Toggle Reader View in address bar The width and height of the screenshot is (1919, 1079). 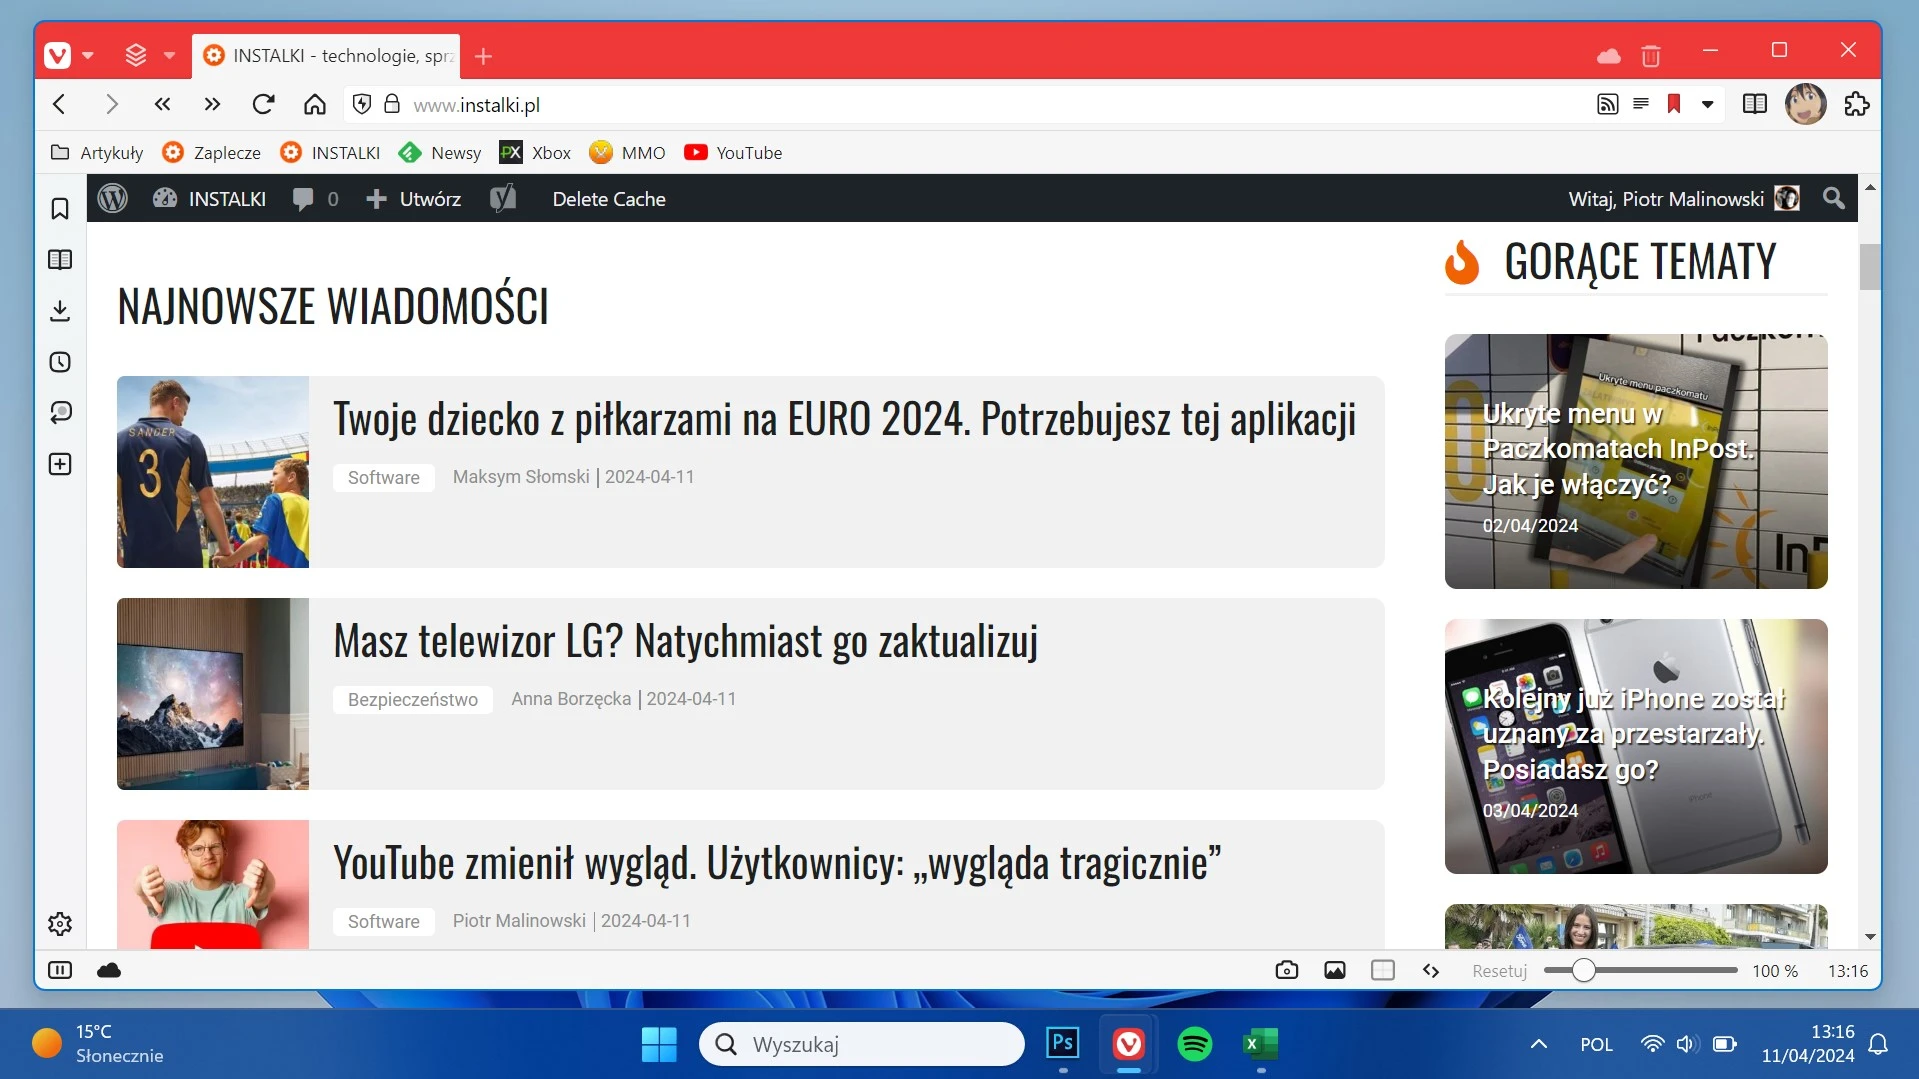coord(1640,104)
